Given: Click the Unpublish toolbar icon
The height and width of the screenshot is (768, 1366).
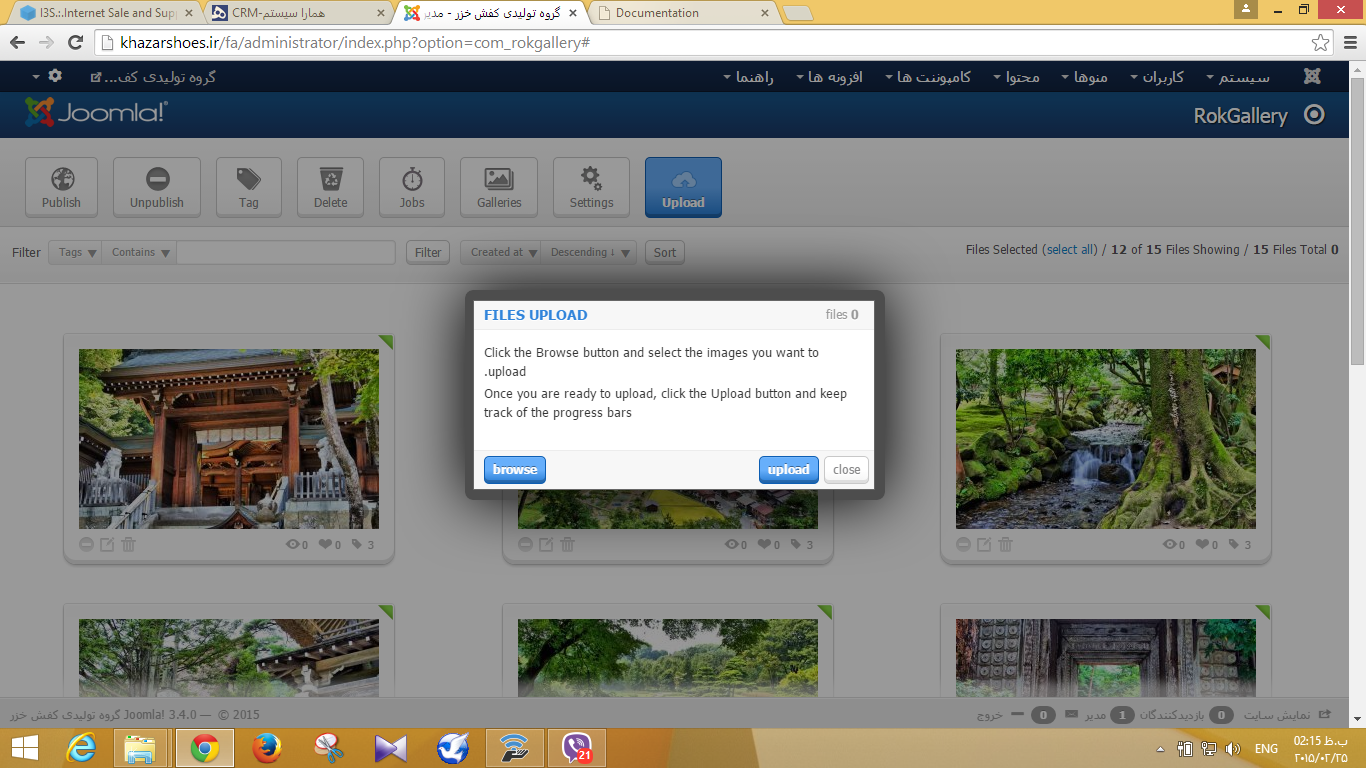Looking at the screenshot, I should (x=157, y=187).
